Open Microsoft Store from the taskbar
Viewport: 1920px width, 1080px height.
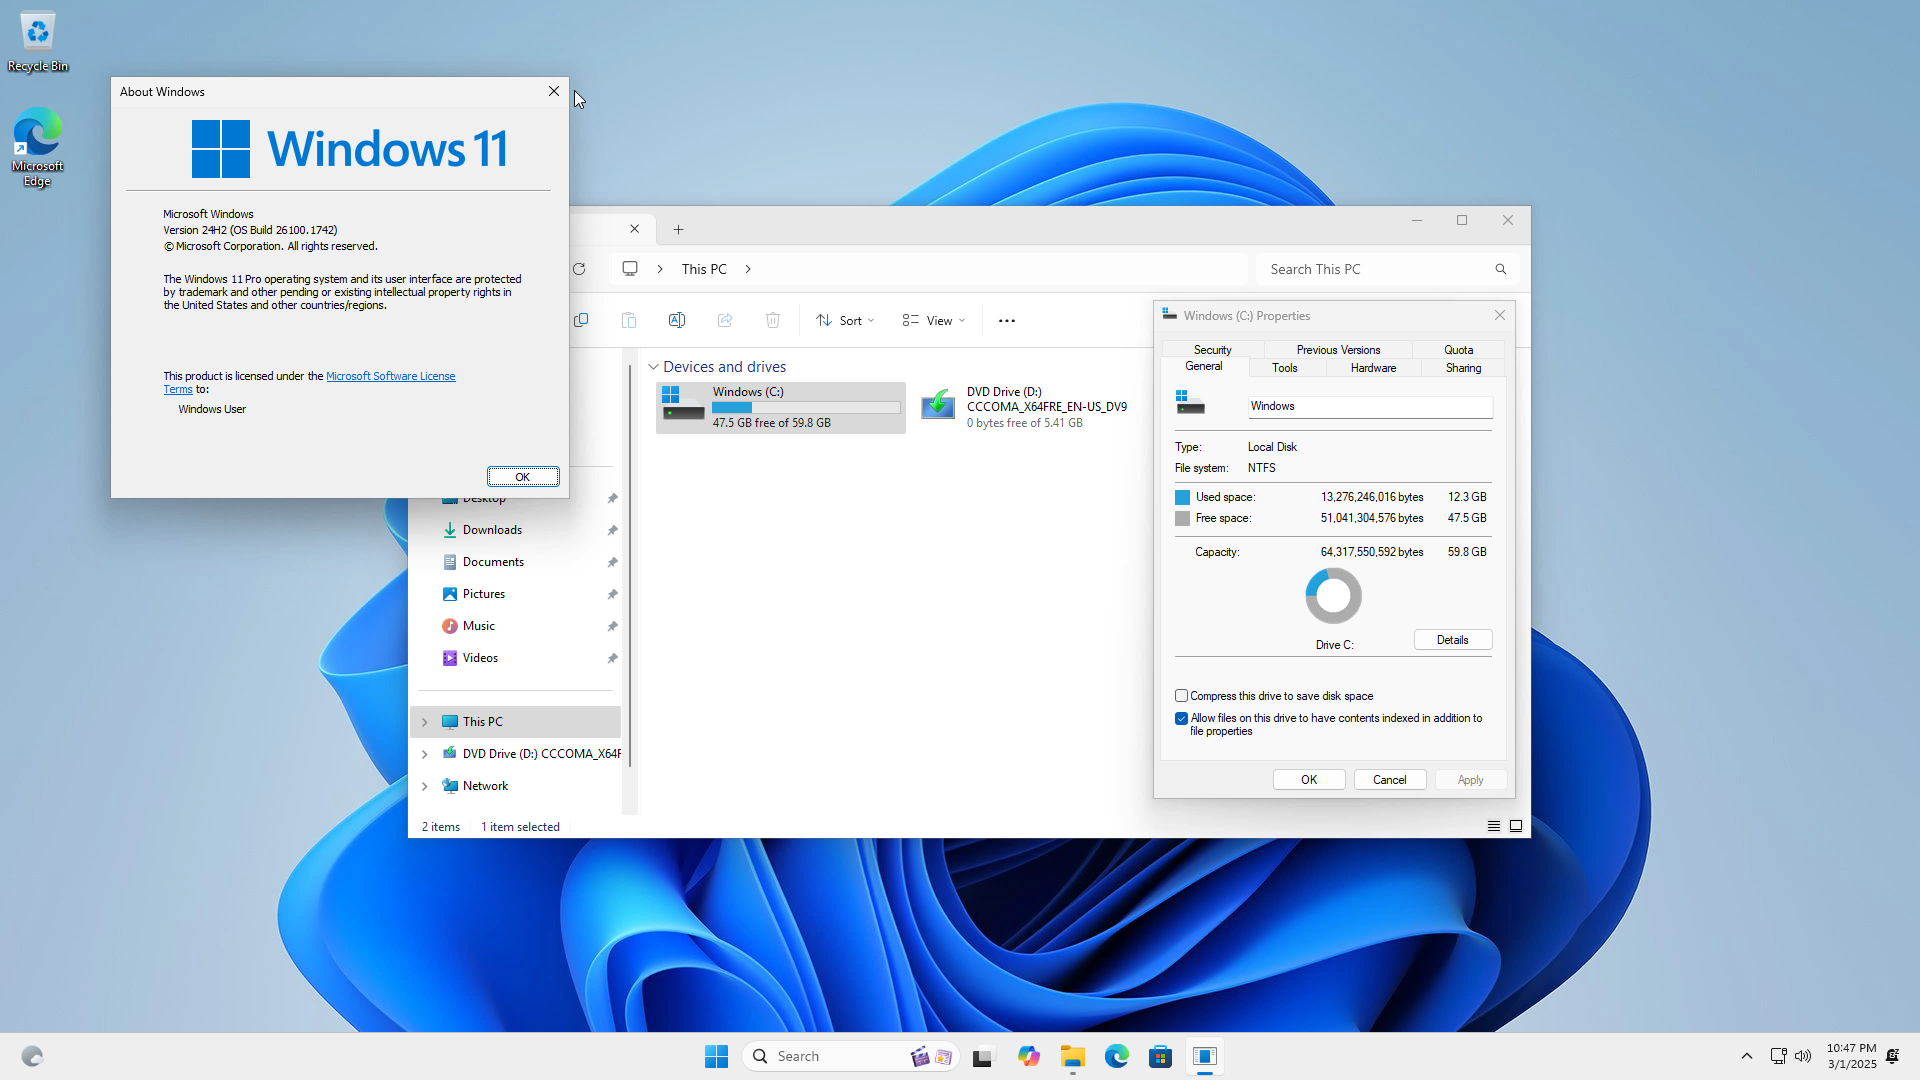(1160, 1056)
